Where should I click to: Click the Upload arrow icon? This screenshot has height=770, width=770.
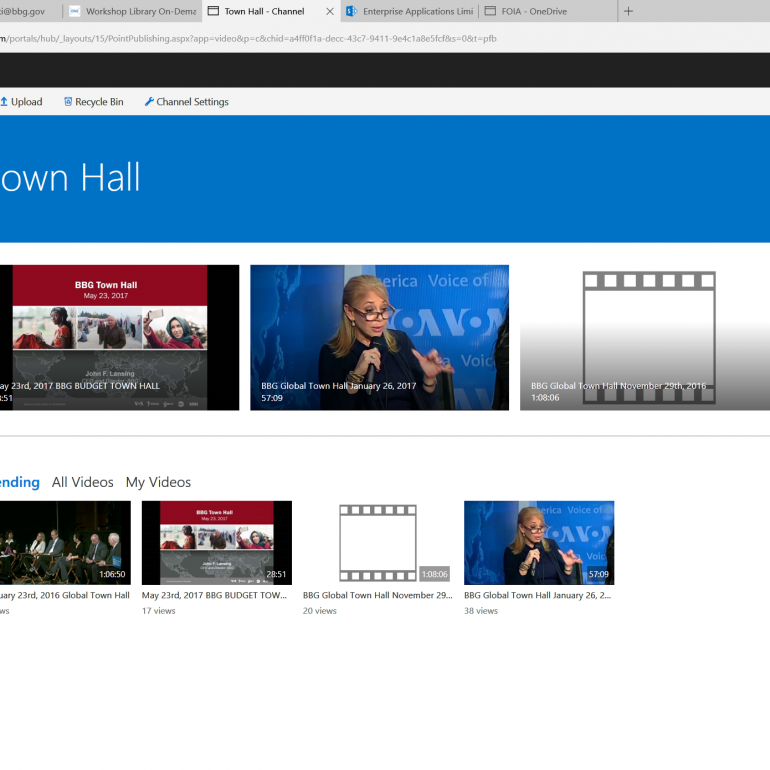(x=4, y=102)
